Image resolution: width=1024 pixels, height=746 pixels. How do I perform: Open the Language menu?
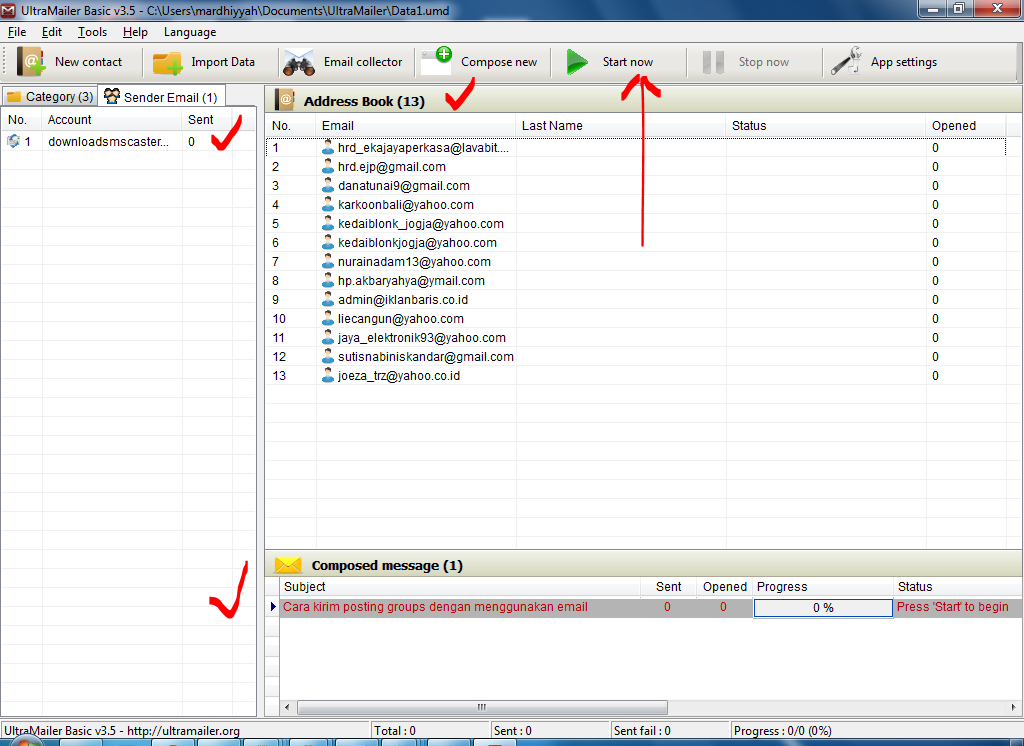190,32
